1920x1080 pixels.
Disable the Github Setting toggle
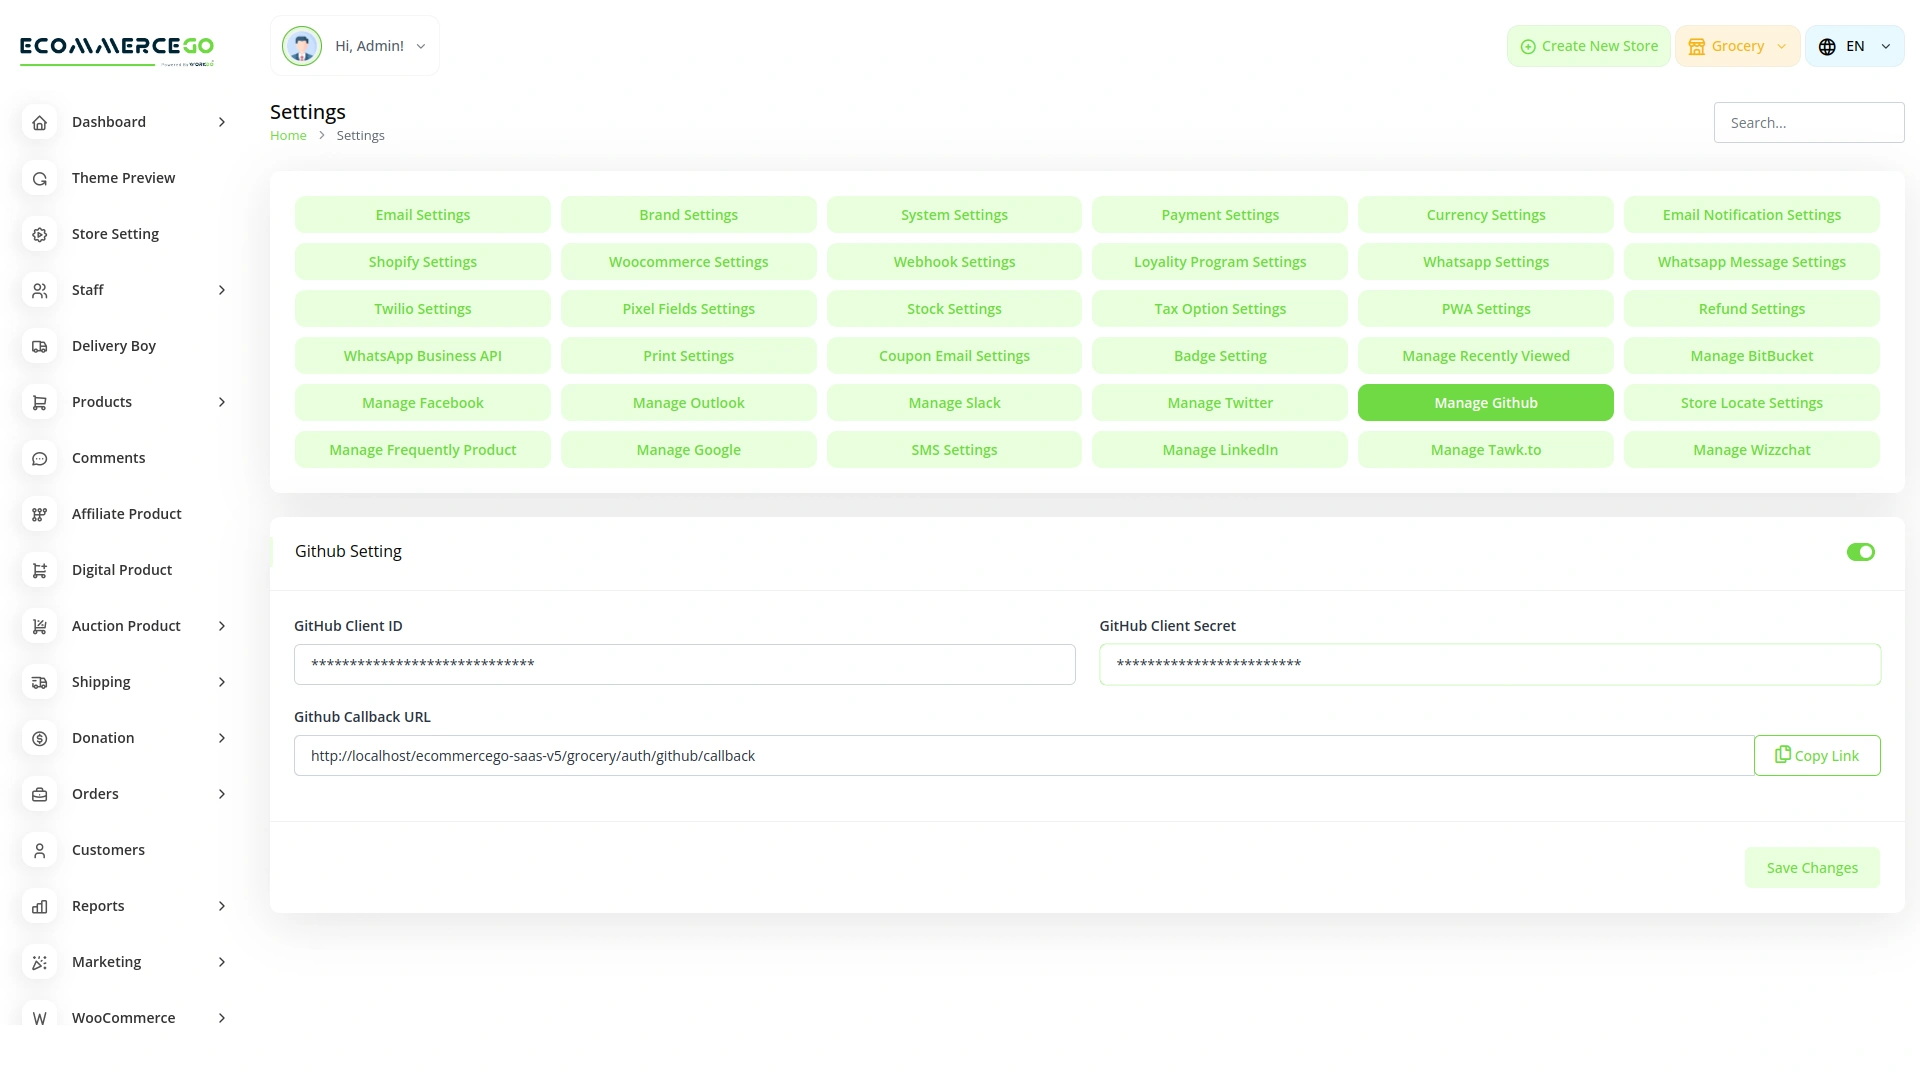[x=1860, y=551]
